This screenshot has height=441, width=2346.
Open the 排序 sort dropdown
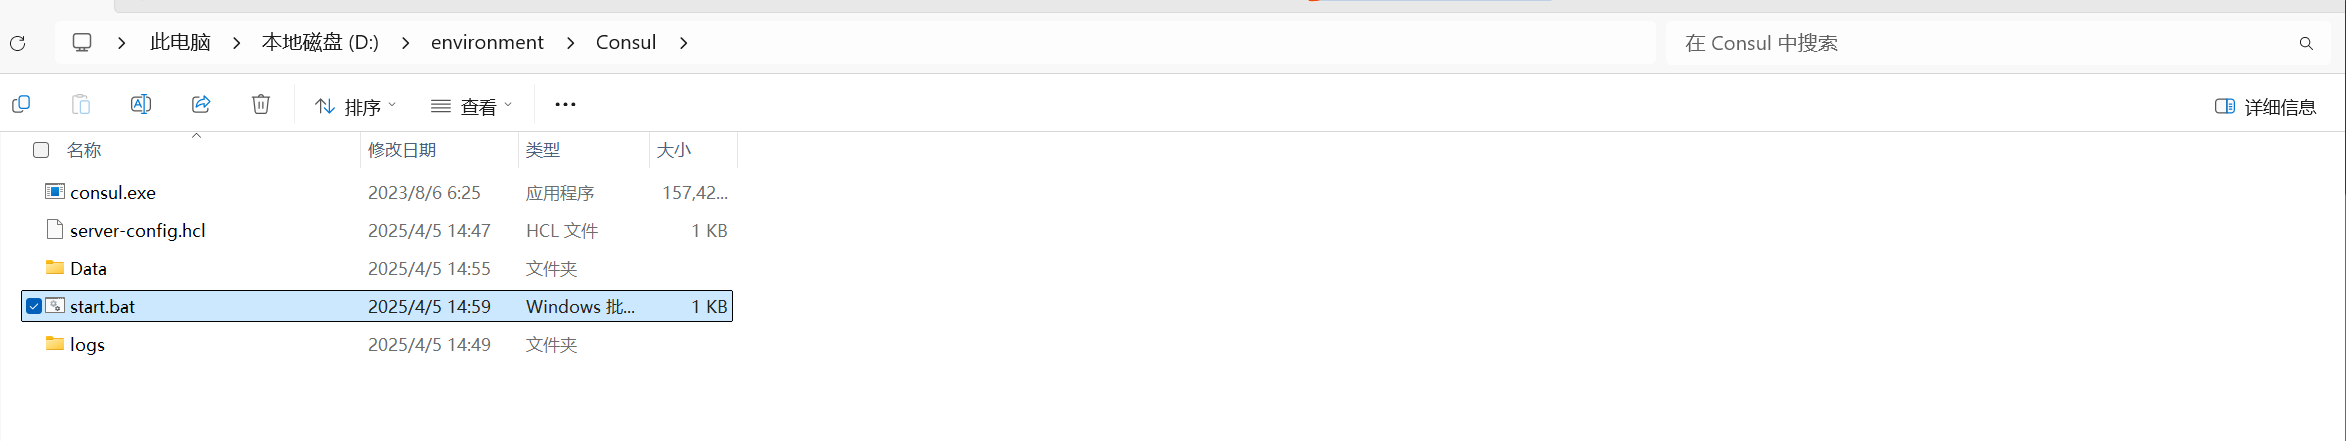pyautogui.click(x=356, y=106)
